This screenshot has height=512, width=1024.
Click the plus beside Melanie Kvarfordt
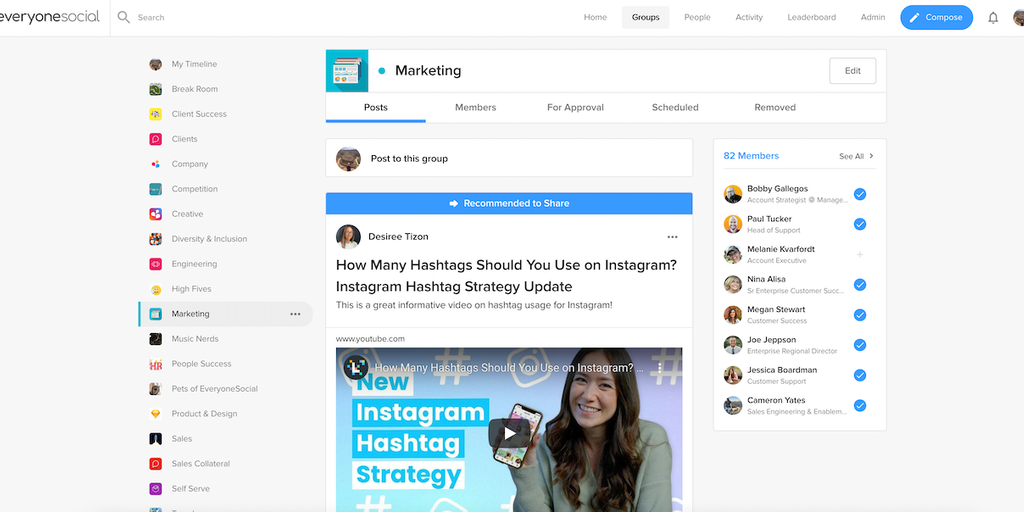pyautogui.click(x=860, y=255)
